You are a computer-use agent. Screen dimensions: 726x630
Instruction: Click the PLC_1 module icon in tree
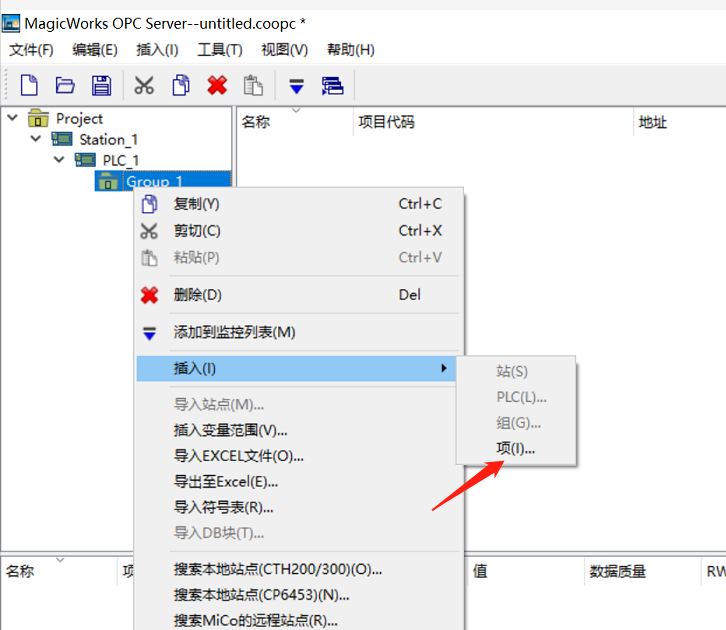pyautogui.click(x=85, y=160)
